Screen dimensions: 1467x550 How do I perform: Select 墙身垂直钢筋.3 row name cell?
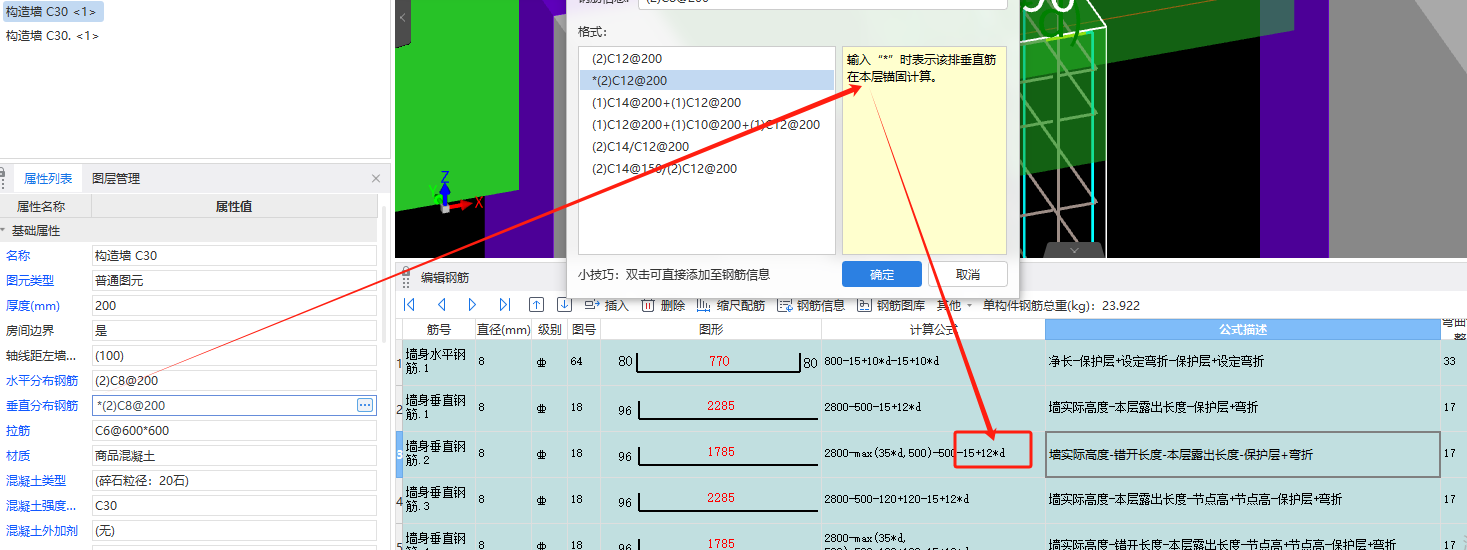point(438,499)
